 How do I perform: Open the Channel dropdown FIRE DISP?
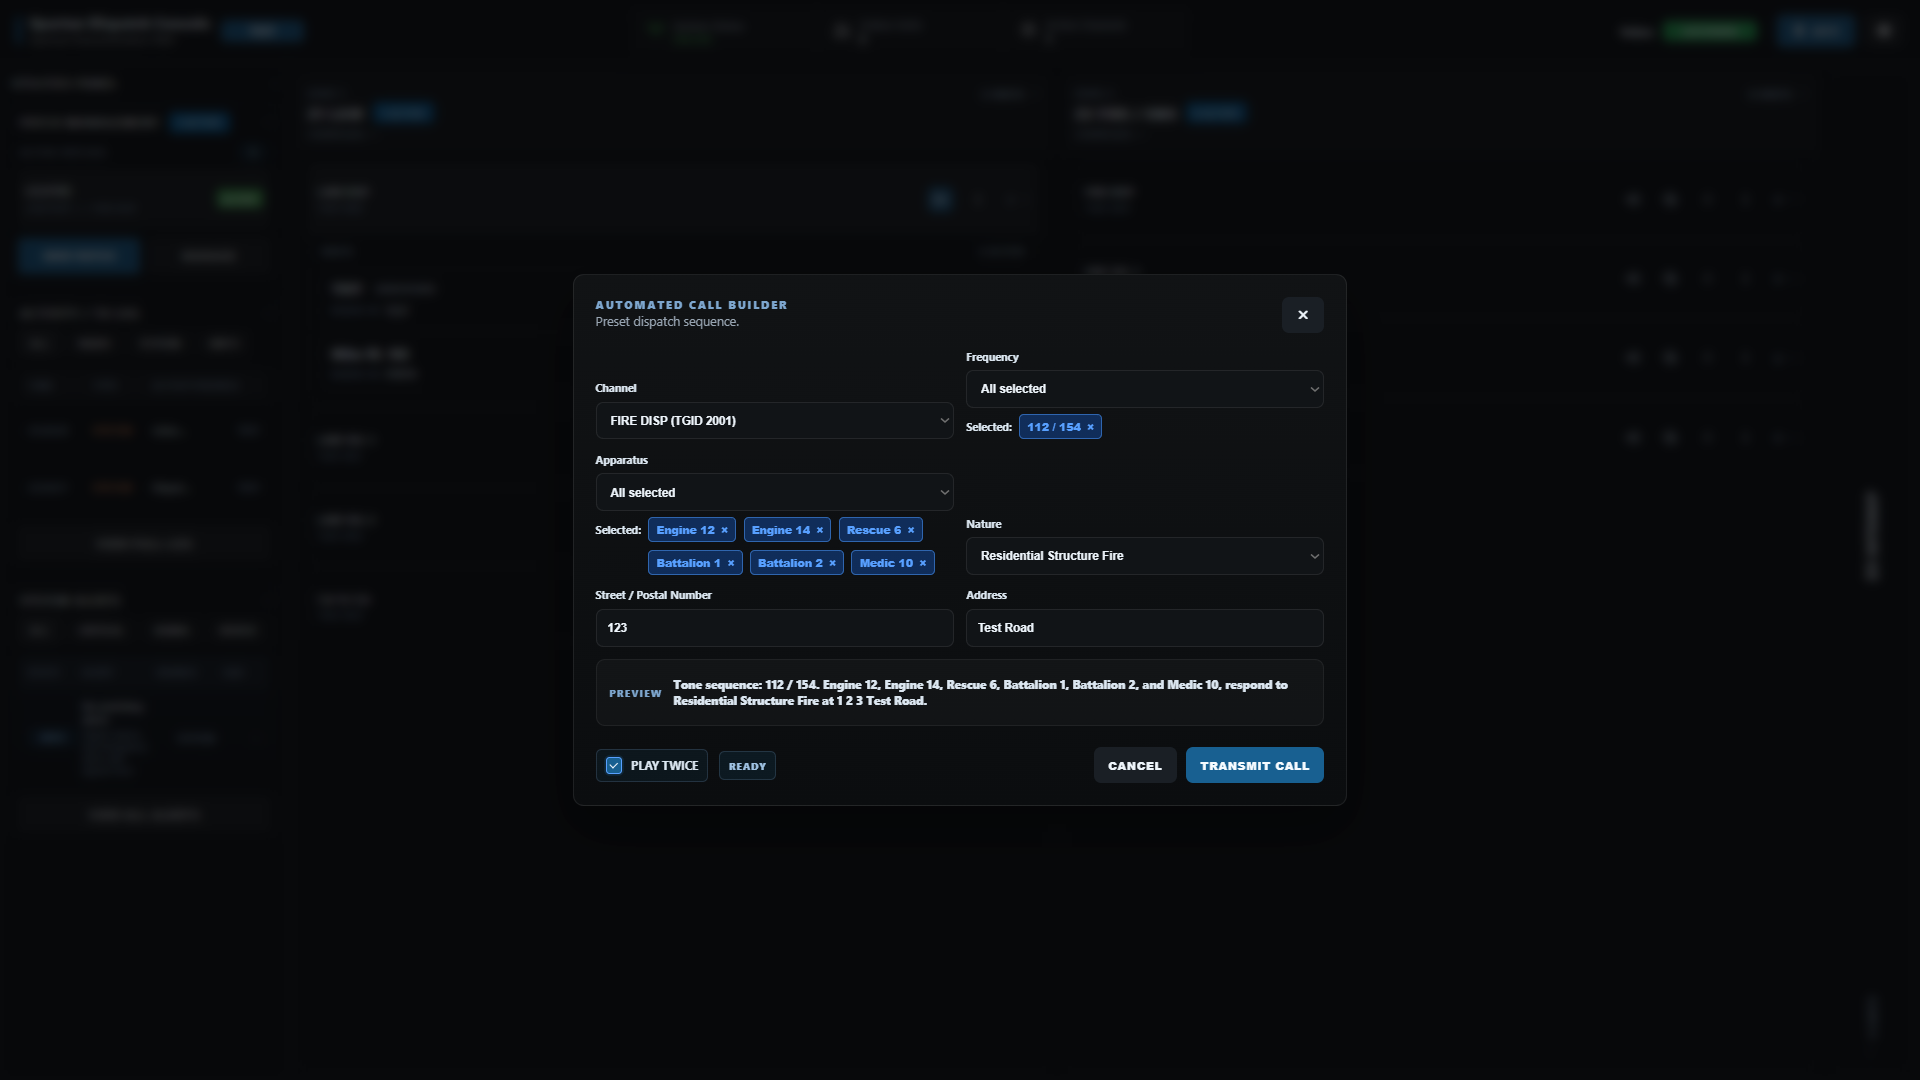point(774,421)
